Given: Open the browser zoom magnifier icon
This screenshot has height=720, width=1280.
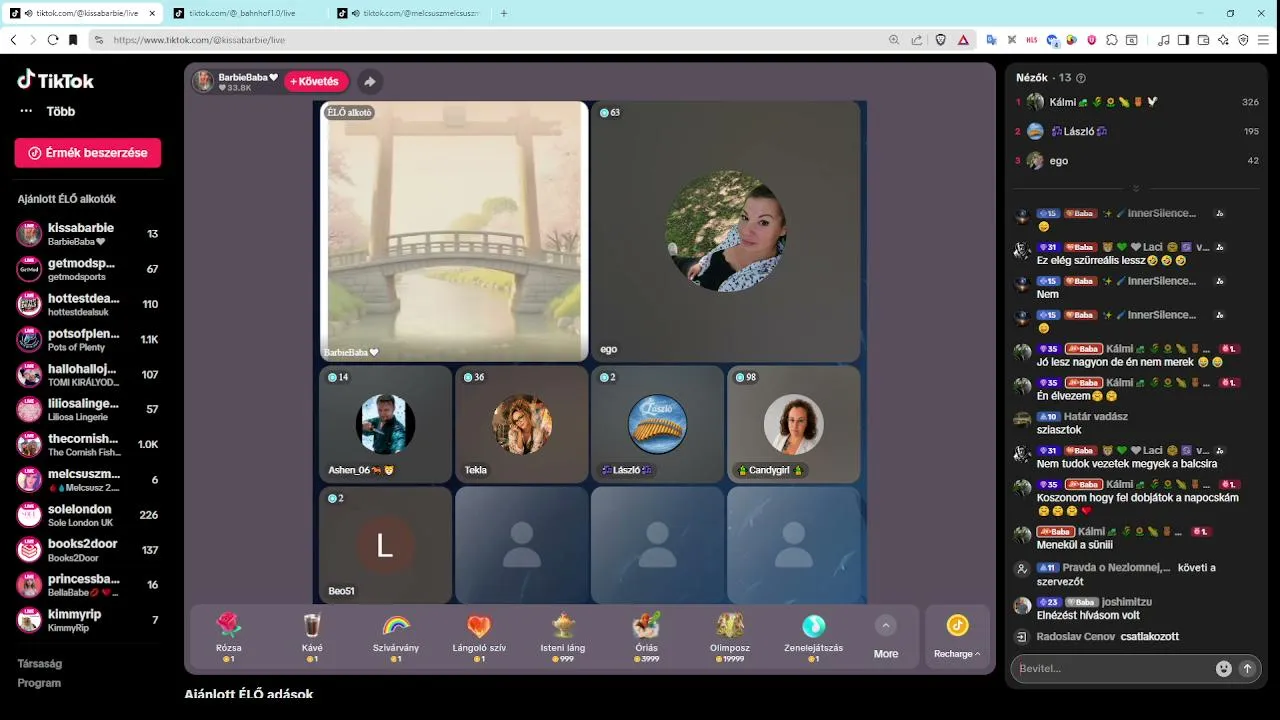Looking at the screenshot, I should (894, 40).
